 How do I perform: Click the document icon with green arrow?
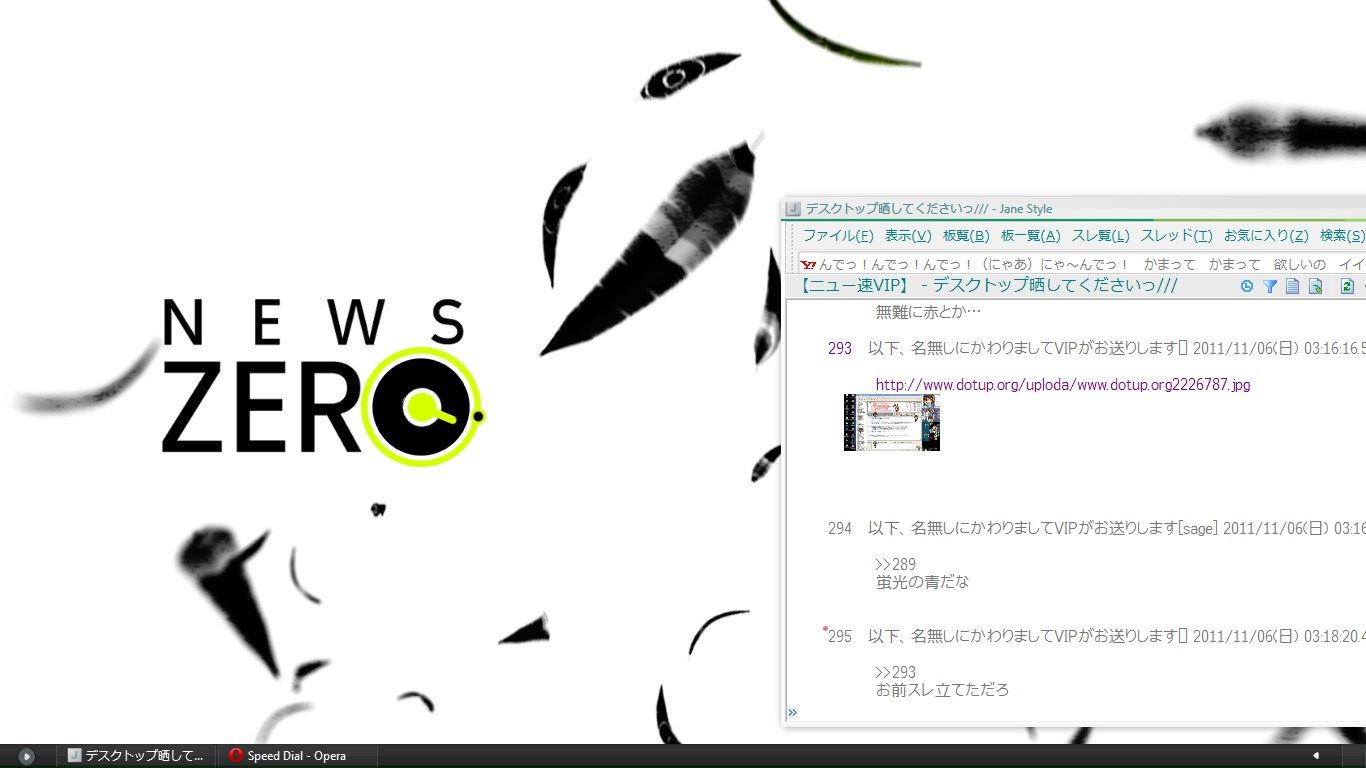1316,286
